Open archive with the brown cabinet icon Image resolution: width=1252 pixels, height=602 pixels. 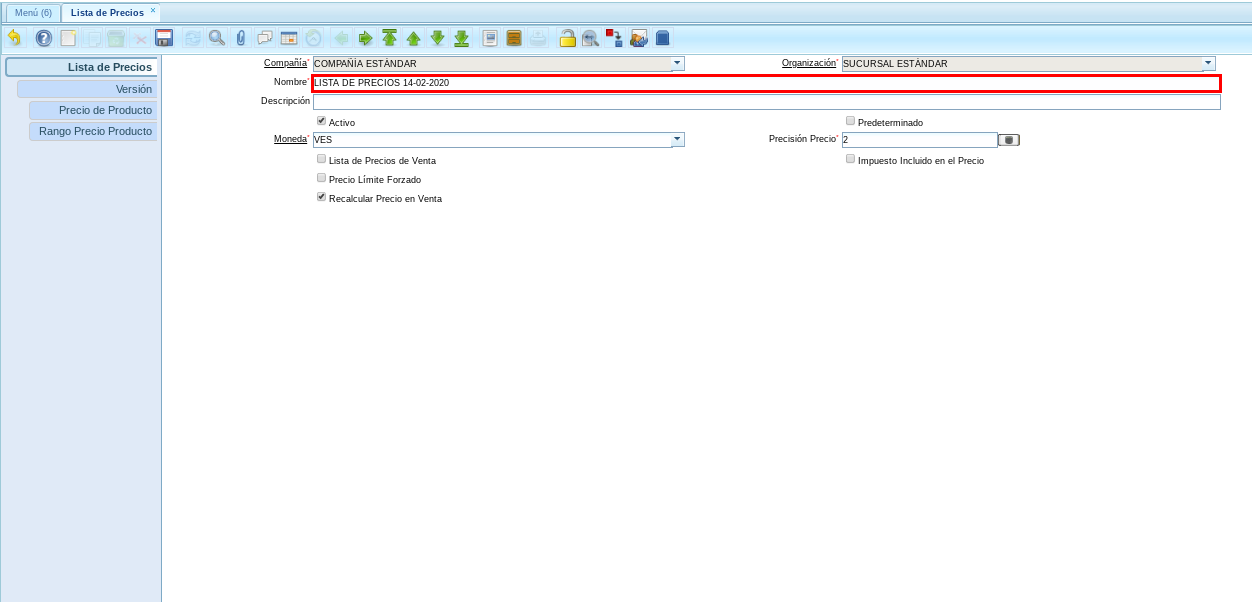(514, 38)
